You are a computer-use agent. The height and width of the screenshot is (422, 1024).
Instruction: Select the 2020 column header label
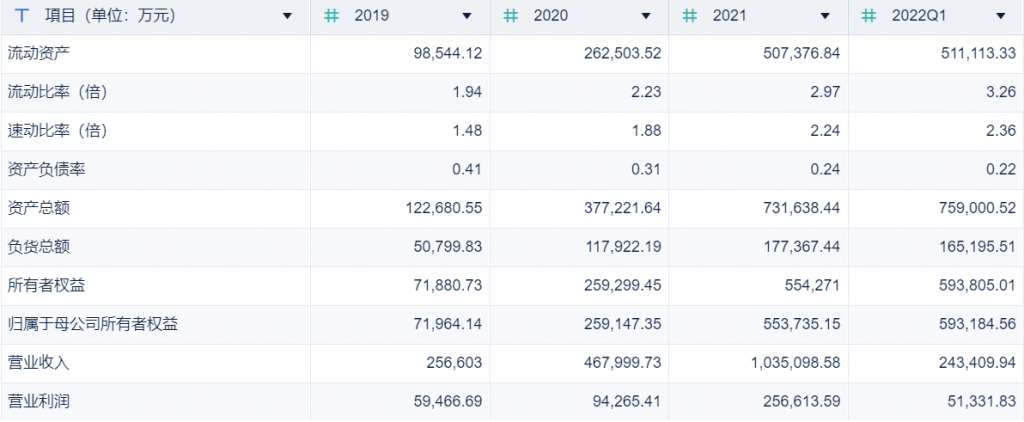point(551,16)
